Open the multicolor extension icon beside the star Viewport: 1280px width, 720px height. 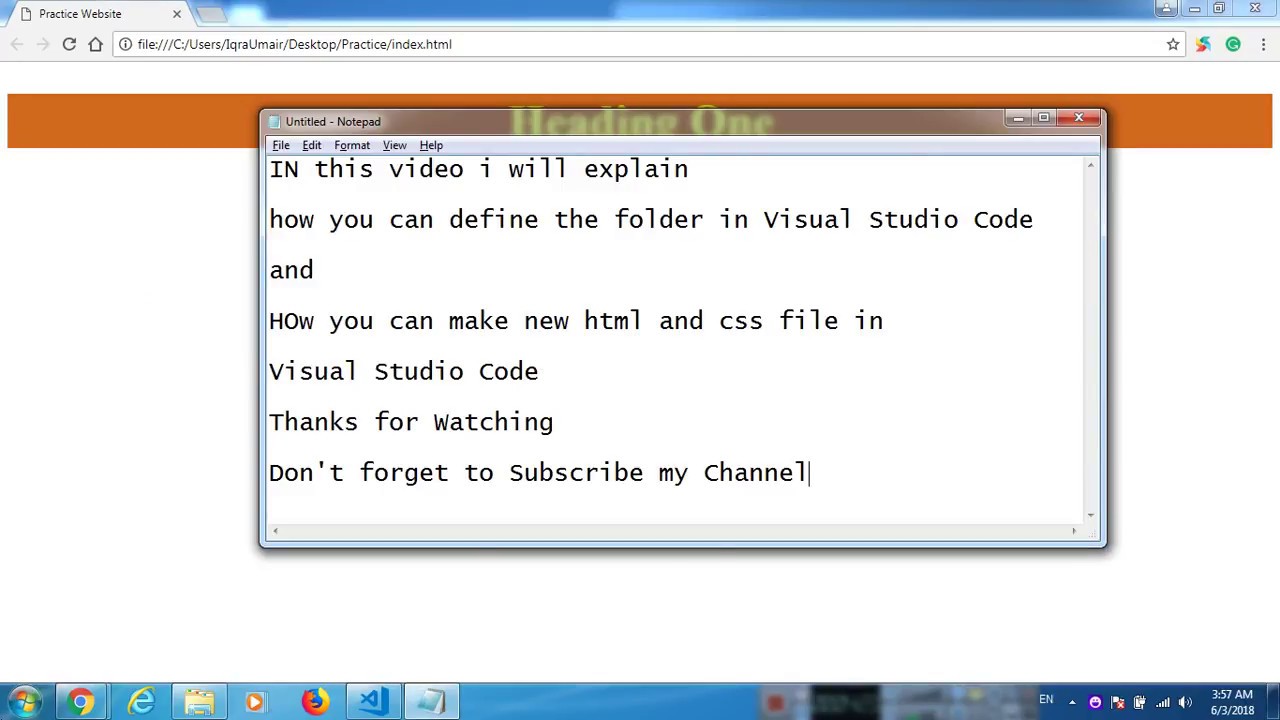coord(1203,44)
